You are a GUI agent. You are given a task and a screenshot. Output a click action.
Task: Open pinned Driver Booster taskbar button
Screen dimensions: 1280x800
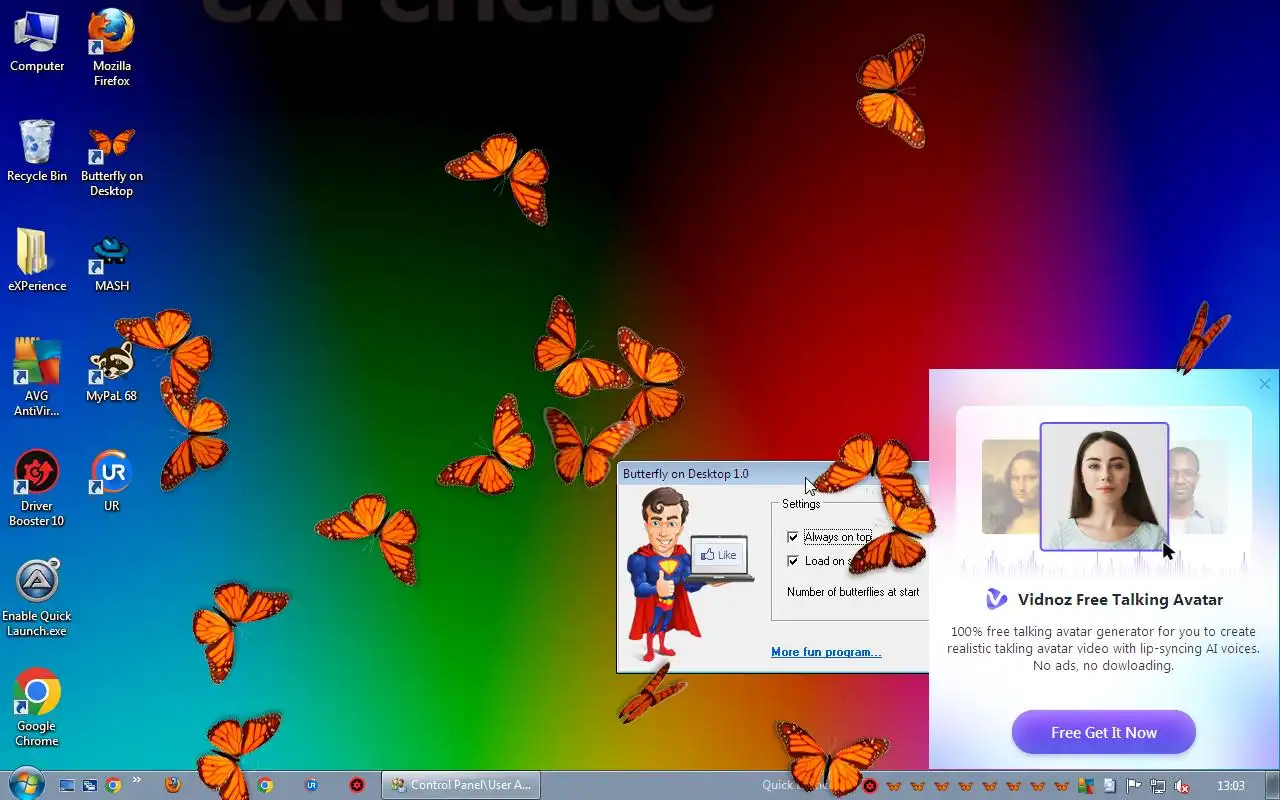point(357,785)
